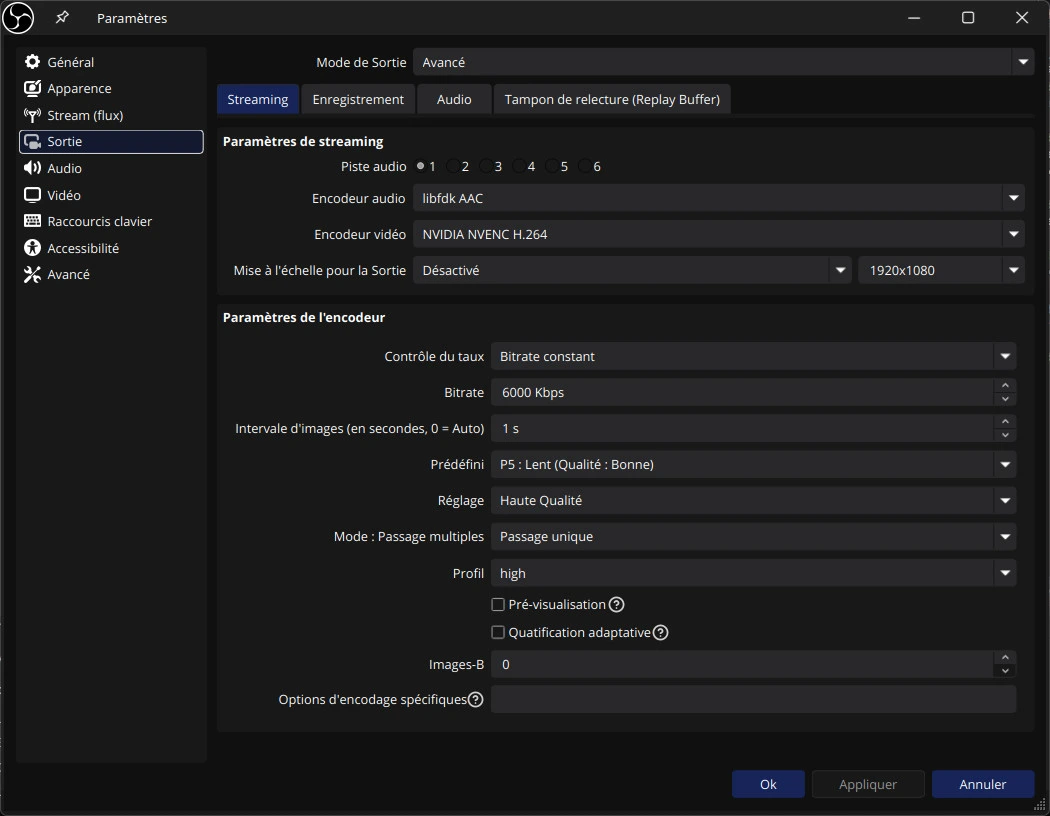1050x816 pixels.
Task: Click the Audio speaker icon in sidebar
Action: tap(32, 168)
